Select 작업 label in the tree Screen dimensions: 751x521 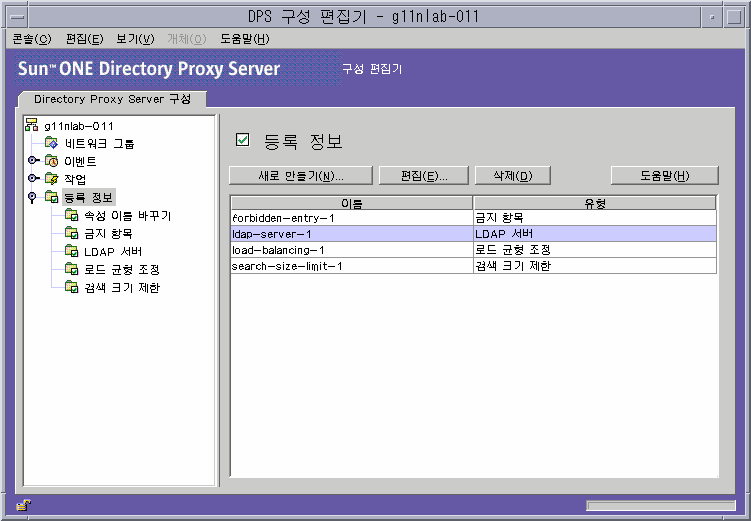click(75, 179)
